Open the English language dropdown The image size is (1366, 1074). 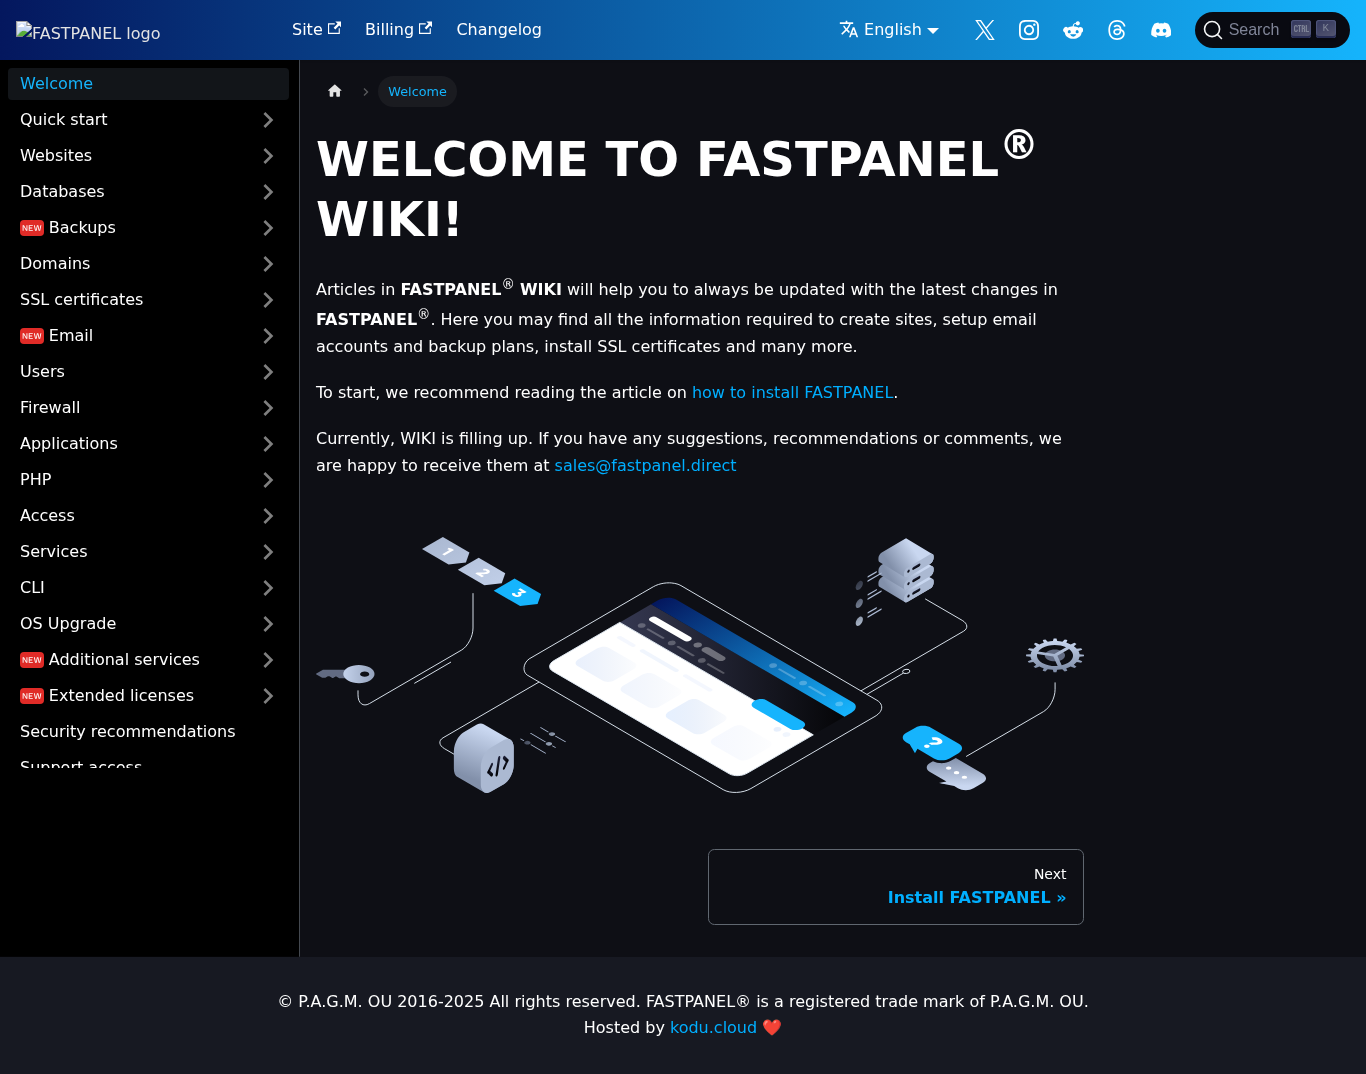coord(889,30)
